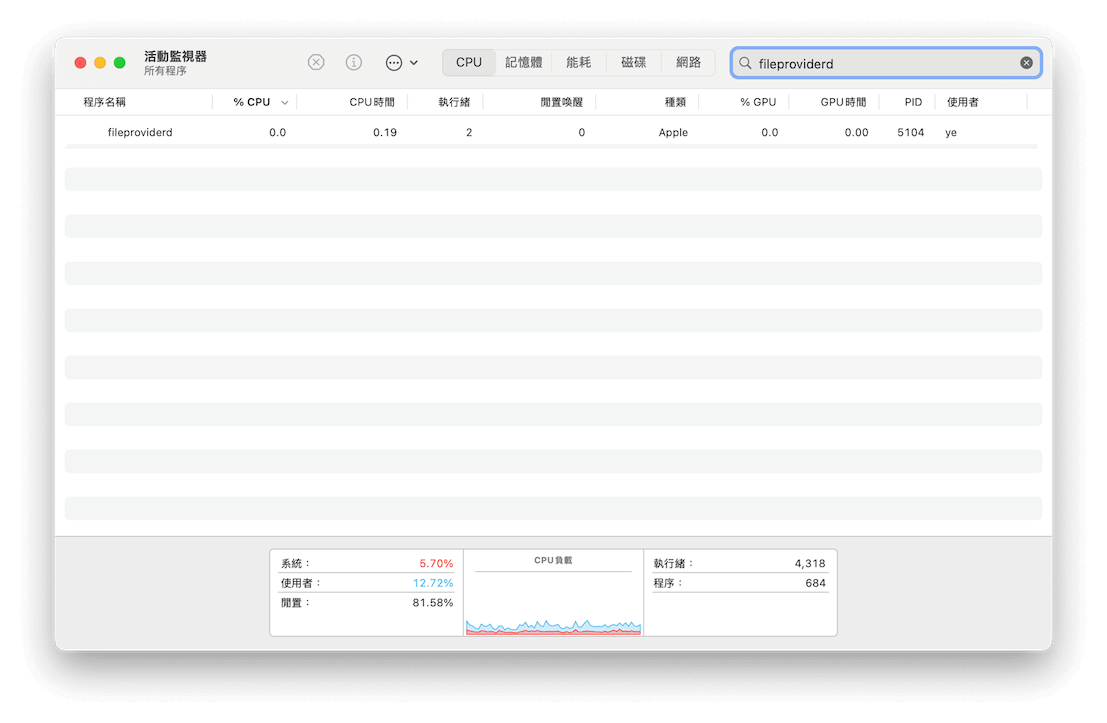Click the 系統 percentage 5.70%

click(436, 563)
